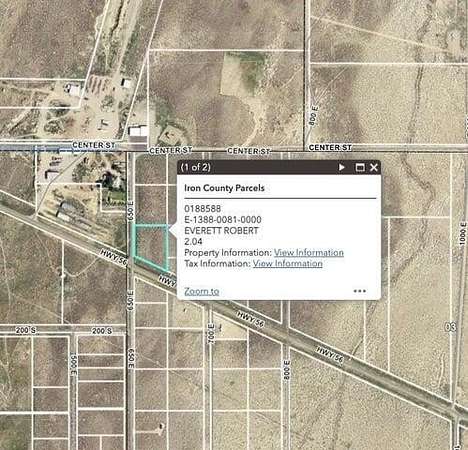Maximize the parcel info popup
The height and width of the screenshot is (450, 468).
360,167
